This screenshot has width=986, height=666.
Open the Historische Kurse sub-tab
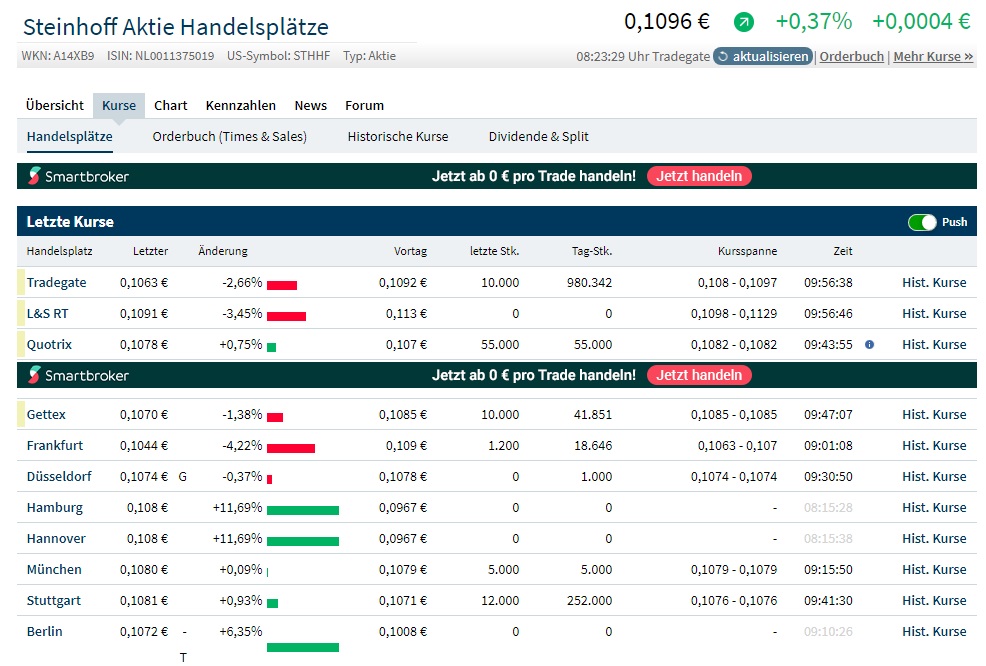[398, 136]
